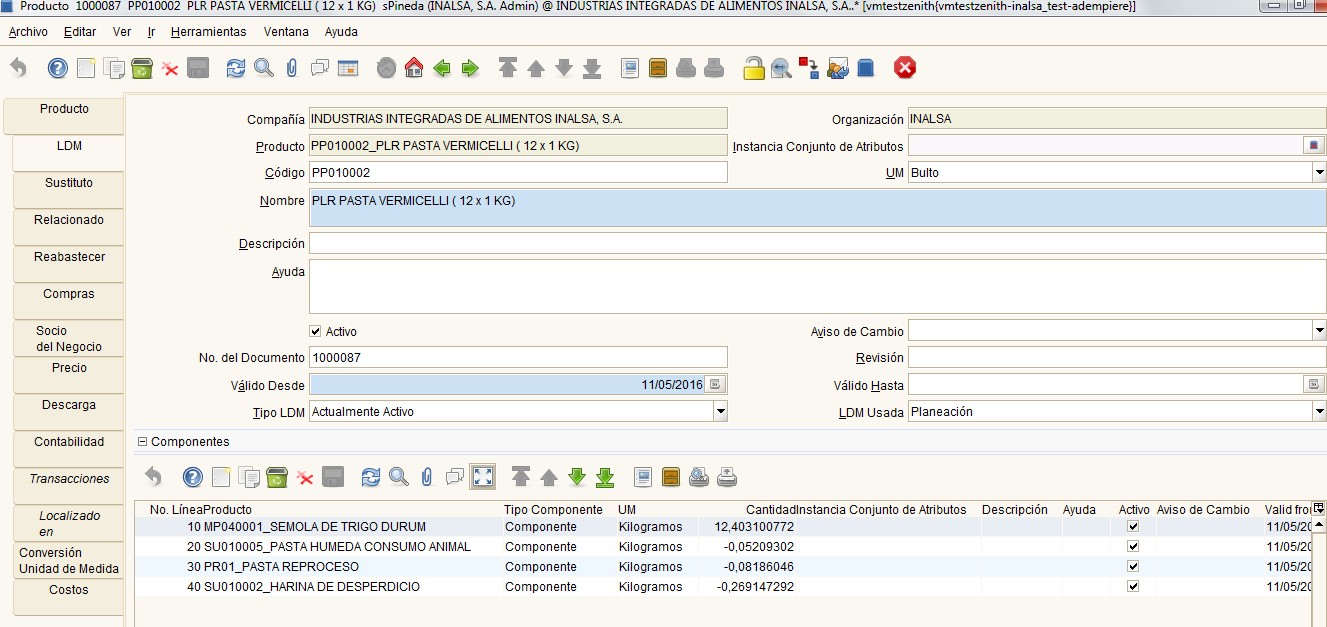Refresh the record using the main toolbar
The height and width of the screenshot is (627, 1327).
(x=235, y=68)
